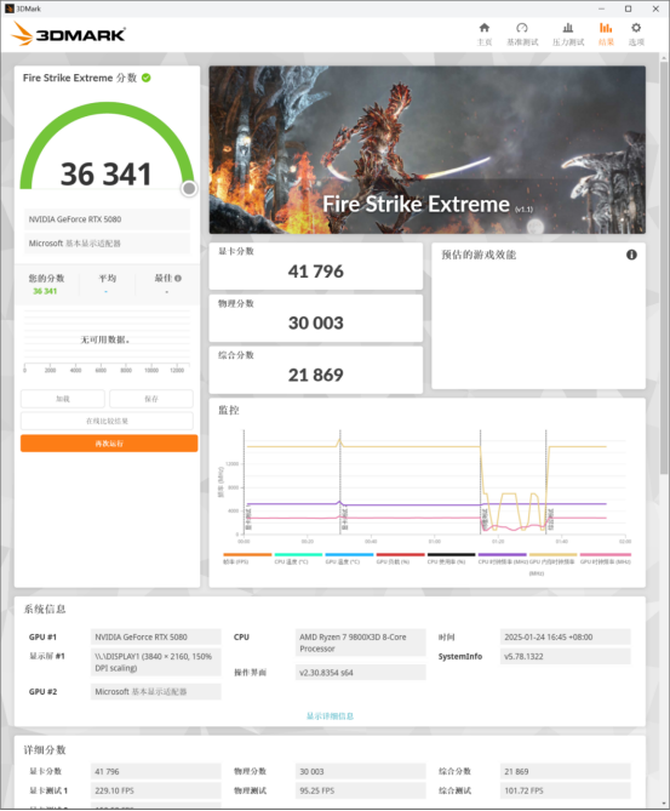
Task: Click the NVIDIA GeForce RTX 5080 row under the gauge
Action: [107, 219]
